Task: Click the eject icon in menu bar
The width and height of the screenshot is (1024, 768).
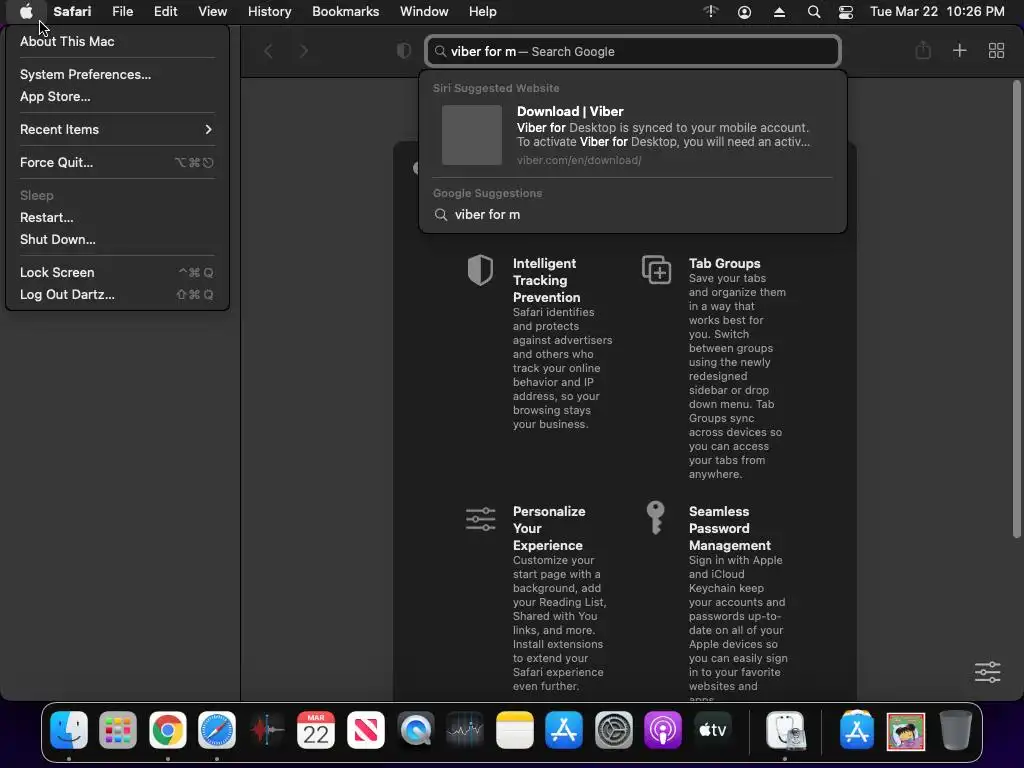Action: pos(779,12)
